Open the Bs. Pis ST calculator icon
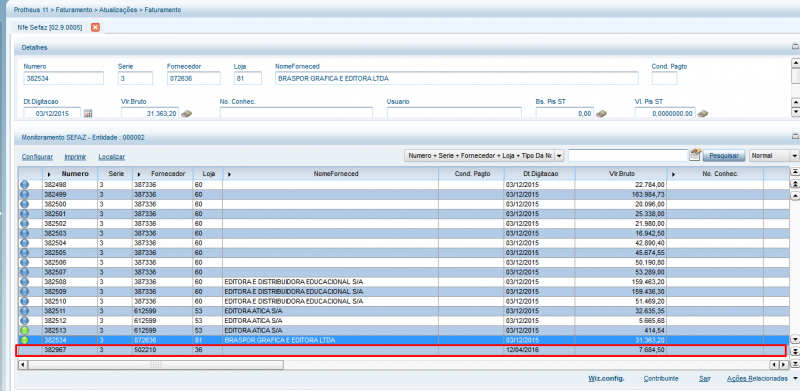Viewport: 800px width, 391px height. pos(601,113)
